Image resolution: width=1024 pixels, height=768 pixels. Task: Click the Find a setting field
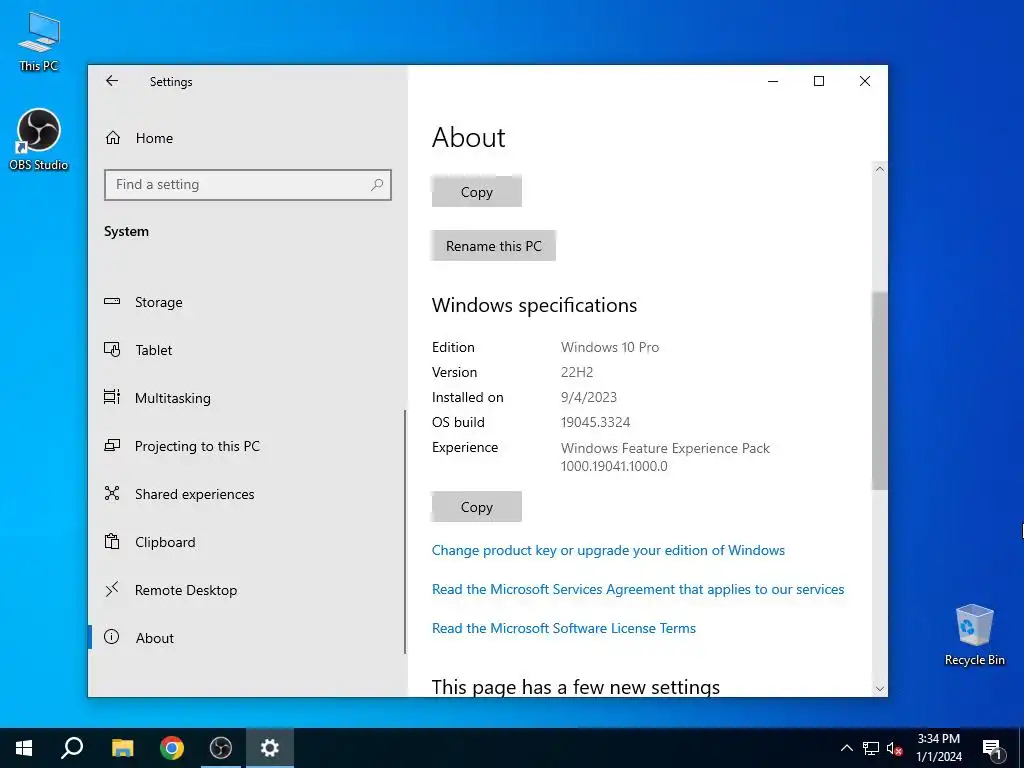[x=248, y=185]
